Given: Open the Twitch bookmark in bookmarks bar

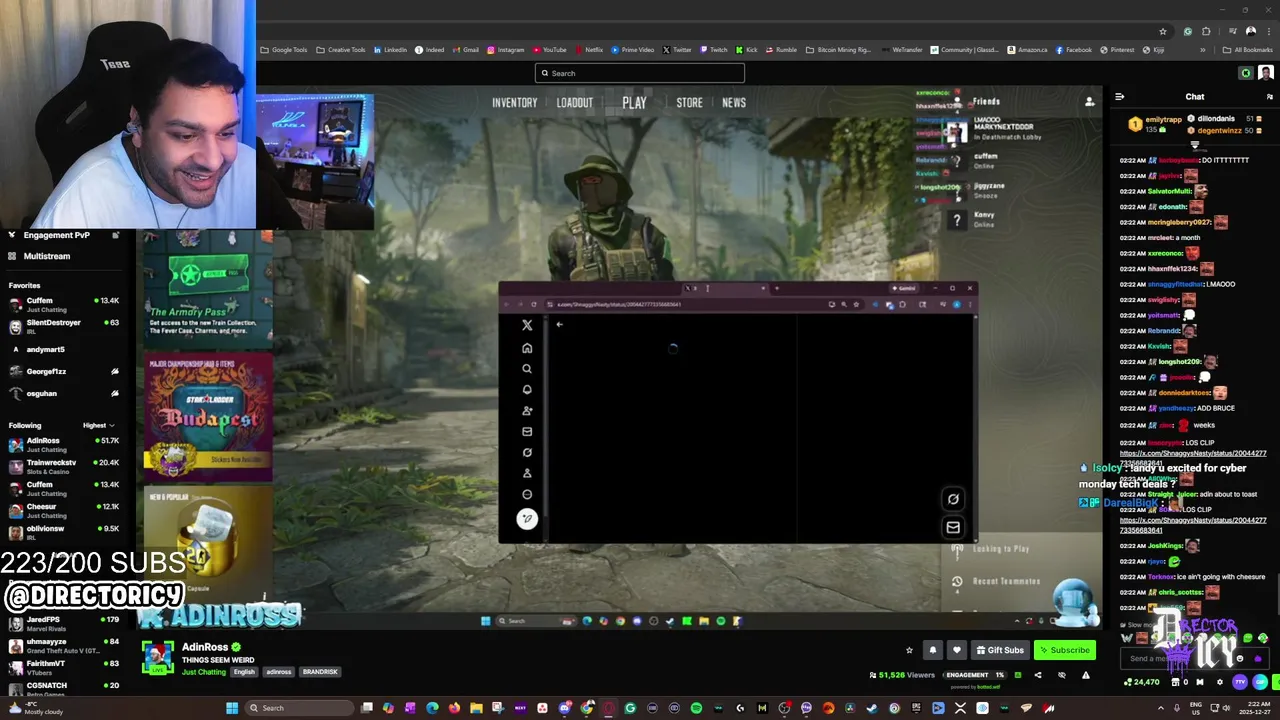Looking at the screenshot, I should point(713,50).
